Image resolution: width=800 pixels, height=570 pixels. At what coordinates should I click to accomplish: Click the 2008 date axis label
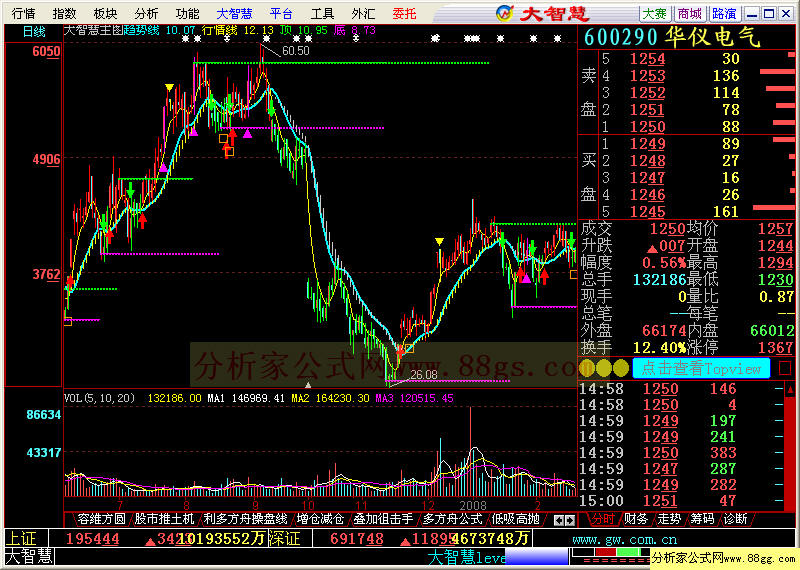pyautogui.click(x=472, y=506)
